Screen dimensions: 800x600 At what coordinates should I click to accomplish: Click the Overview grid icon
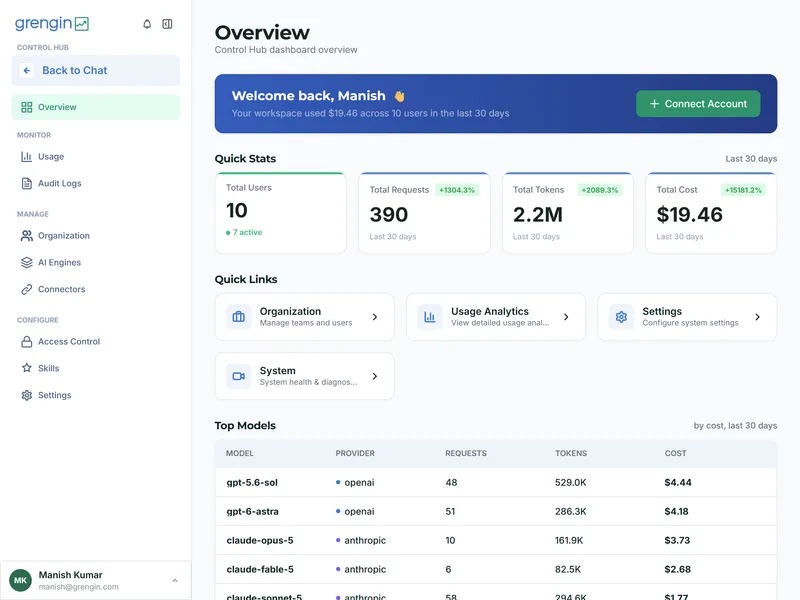tap(27, 107)
